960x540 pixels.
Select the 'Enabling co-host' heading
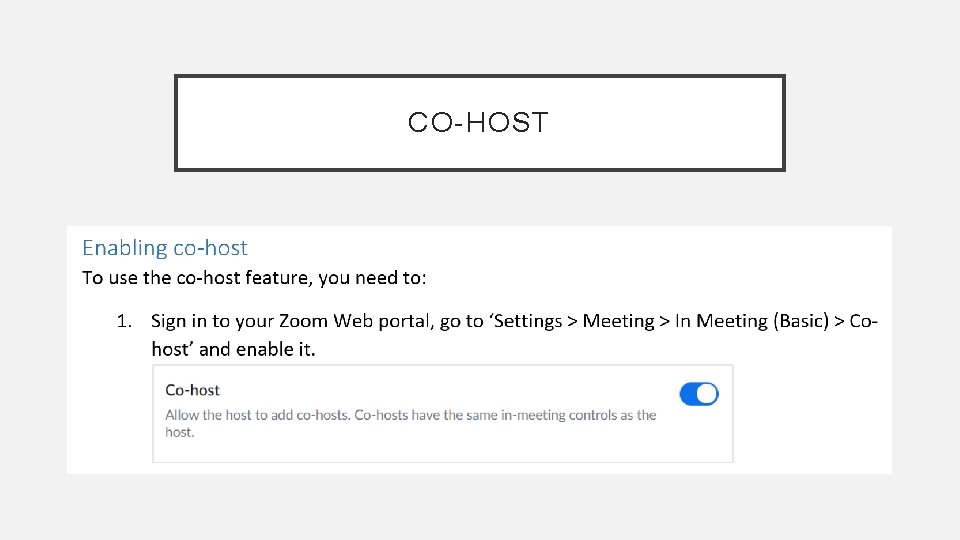tap(164, 248)
